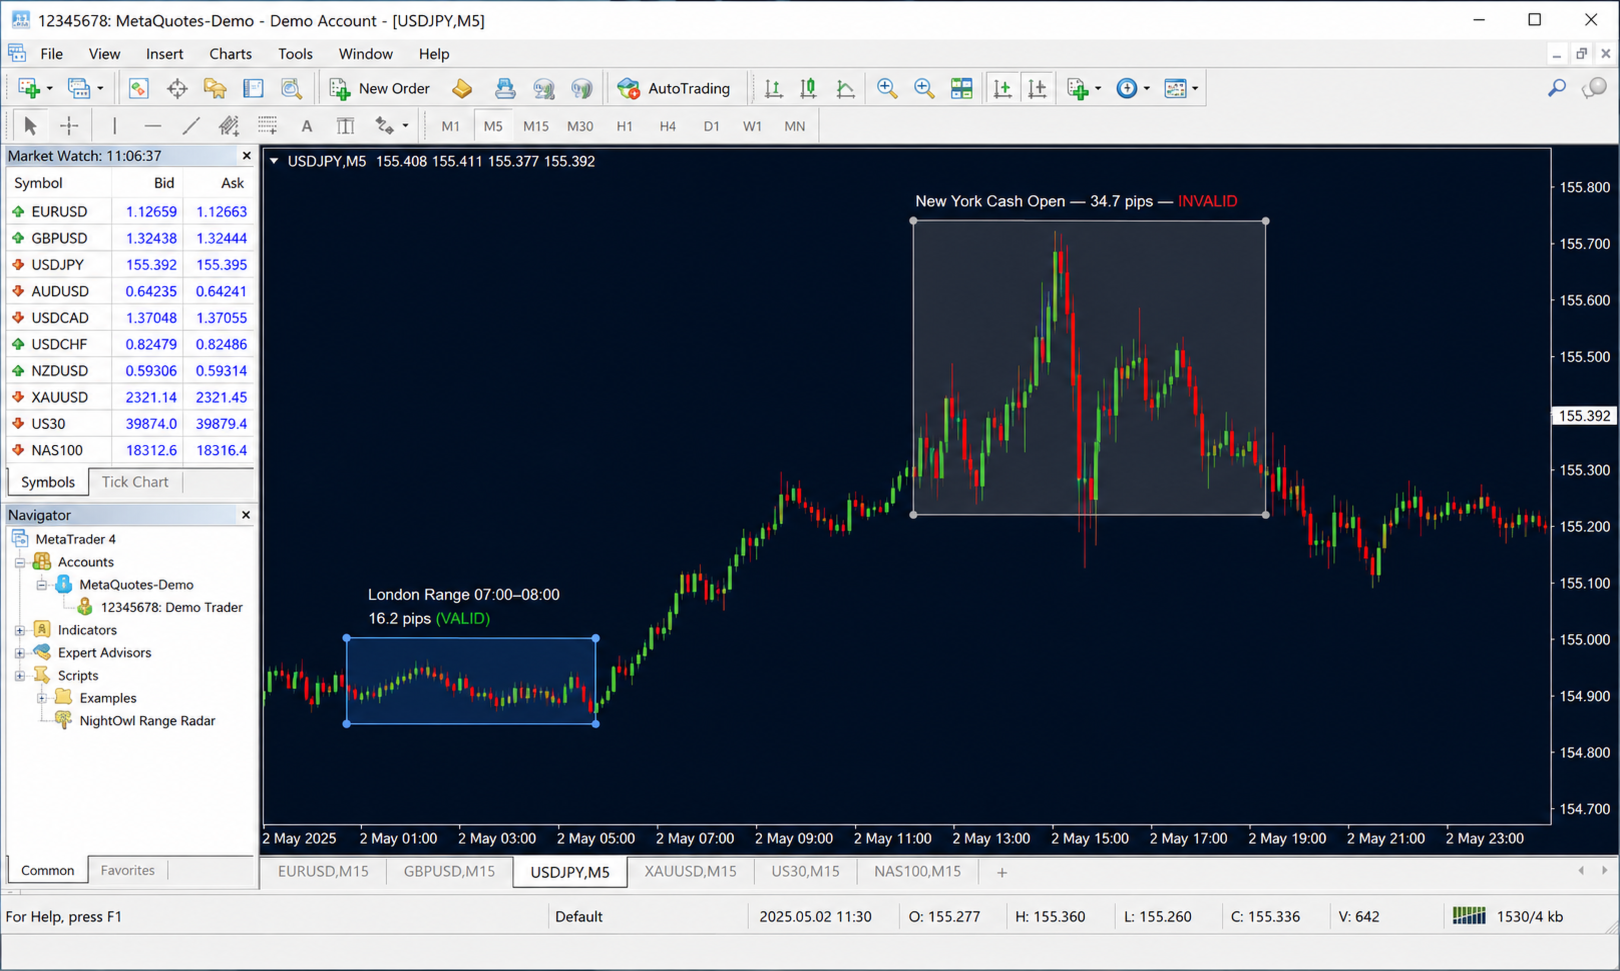Switch timeframe to M1
The height and width of the screenshot is (971, 1620).
click(451, 126)
